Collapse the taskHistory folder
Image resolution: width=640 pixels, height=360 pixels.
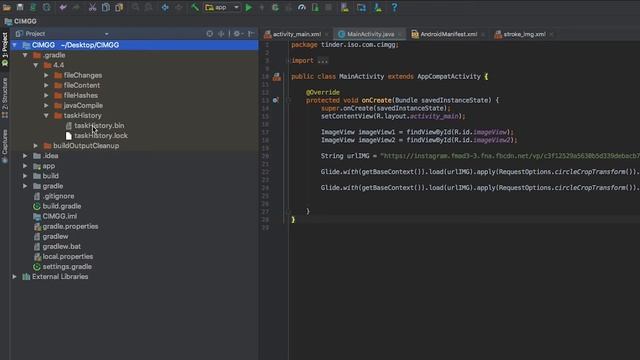[x=46, y=116]
